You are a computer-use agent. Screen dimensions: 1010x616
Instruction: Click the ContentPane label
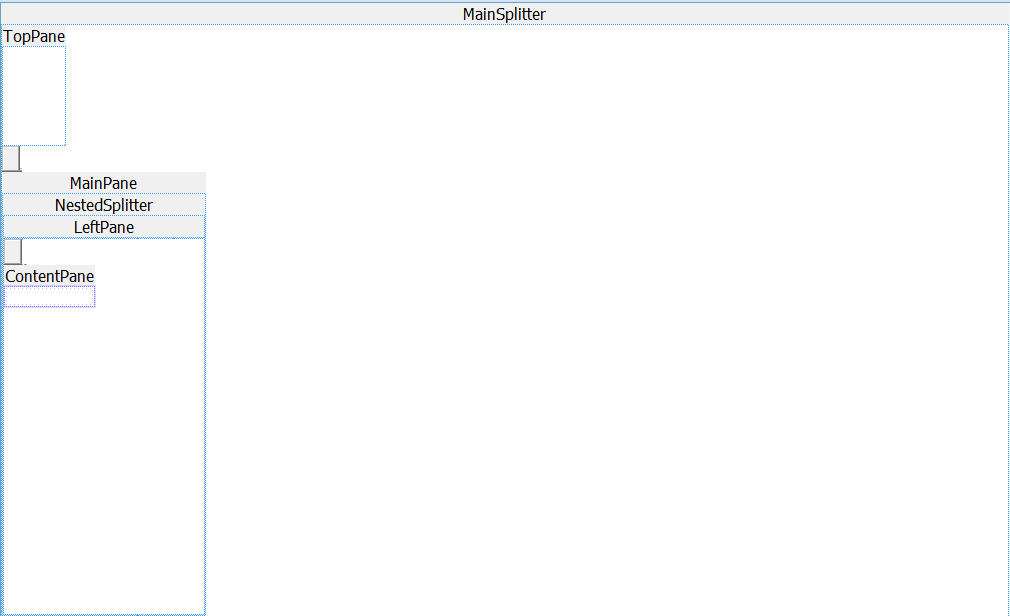coord(50,276)
